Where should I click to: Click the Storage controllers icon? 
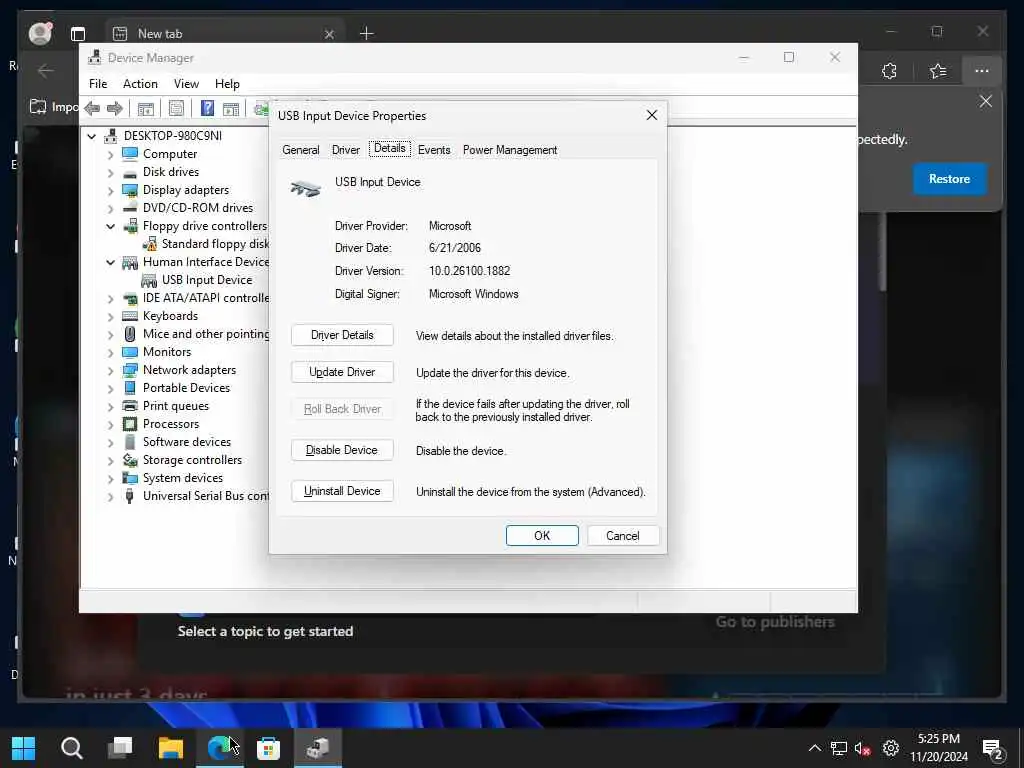(130, 460)
